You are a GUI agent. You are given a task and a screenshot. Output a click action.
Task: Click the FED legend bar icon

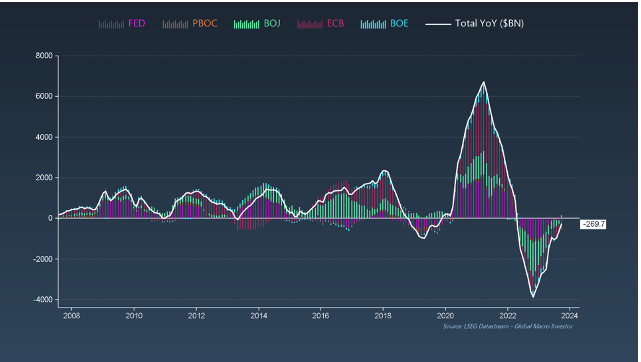coord(111,25)
